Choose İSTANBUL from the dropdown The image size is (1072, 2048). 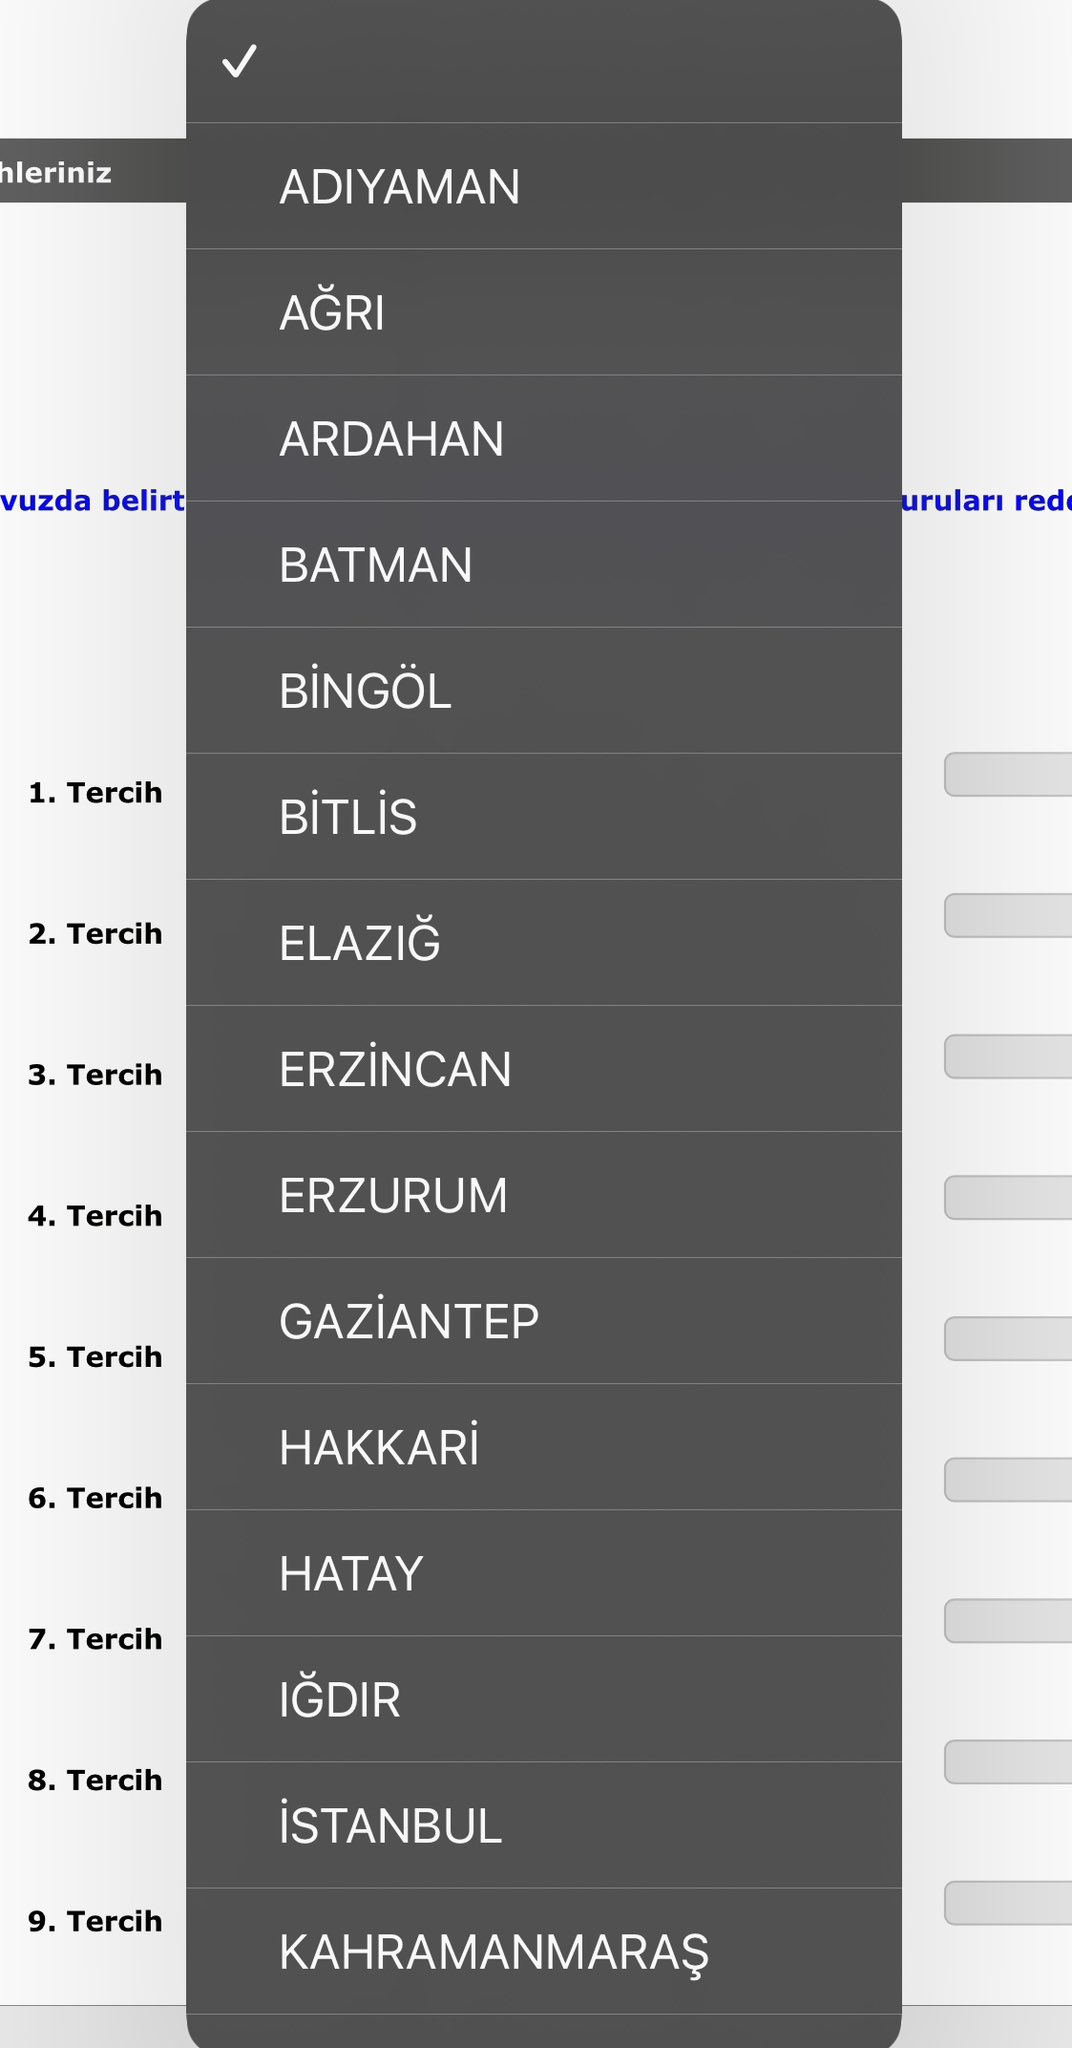click(543, 1825)
